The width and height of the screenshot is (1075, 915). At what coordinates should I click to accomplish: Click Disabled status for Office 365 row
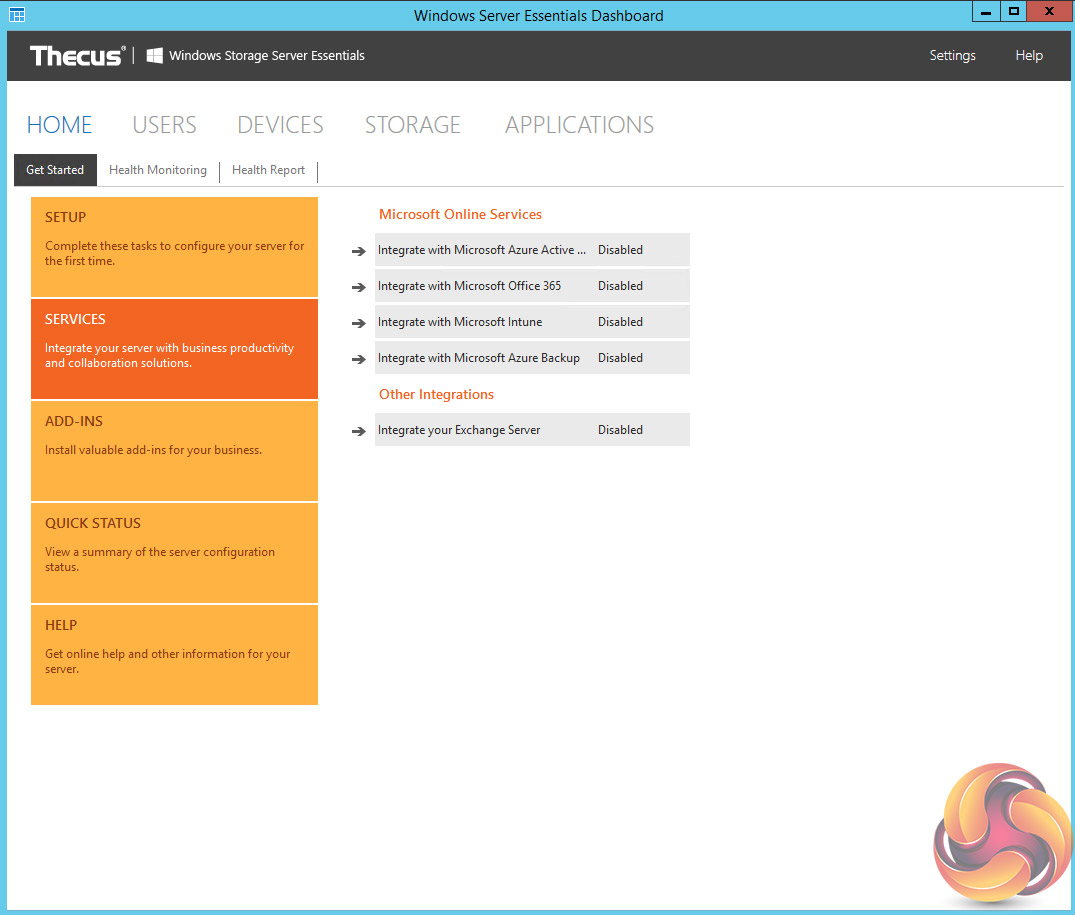pos(620,286)
